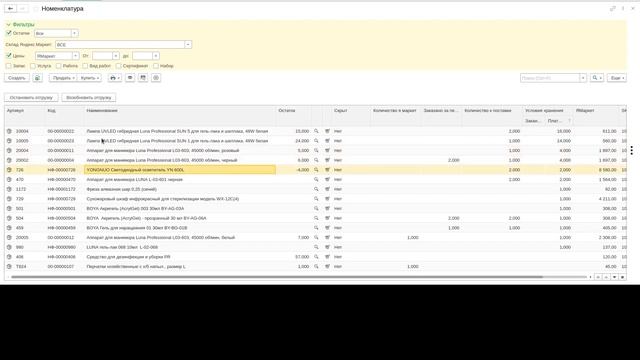Open the Цены price type dropdown
This screenshot has width=640, height=360.
(x=76, y=56)
